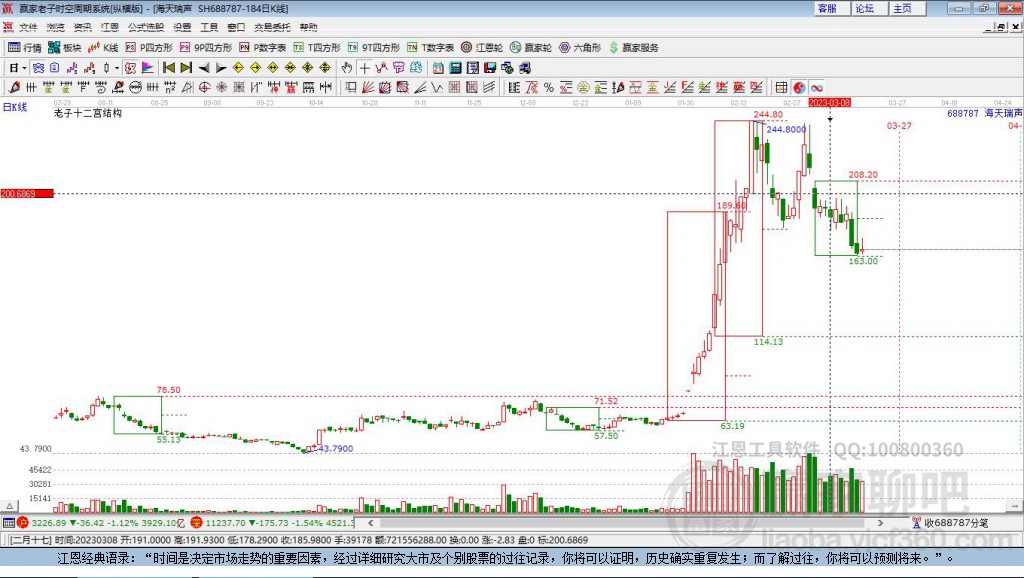Click the calculator icon in toolbar
Viewport: 1024px width, 578px height.
[x=455, y=67]
